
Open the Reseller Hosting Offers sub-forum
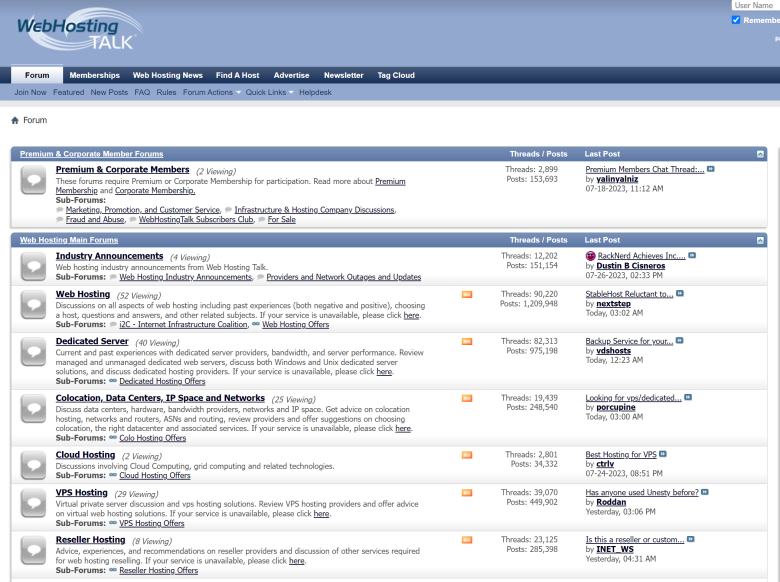[158, 570]
